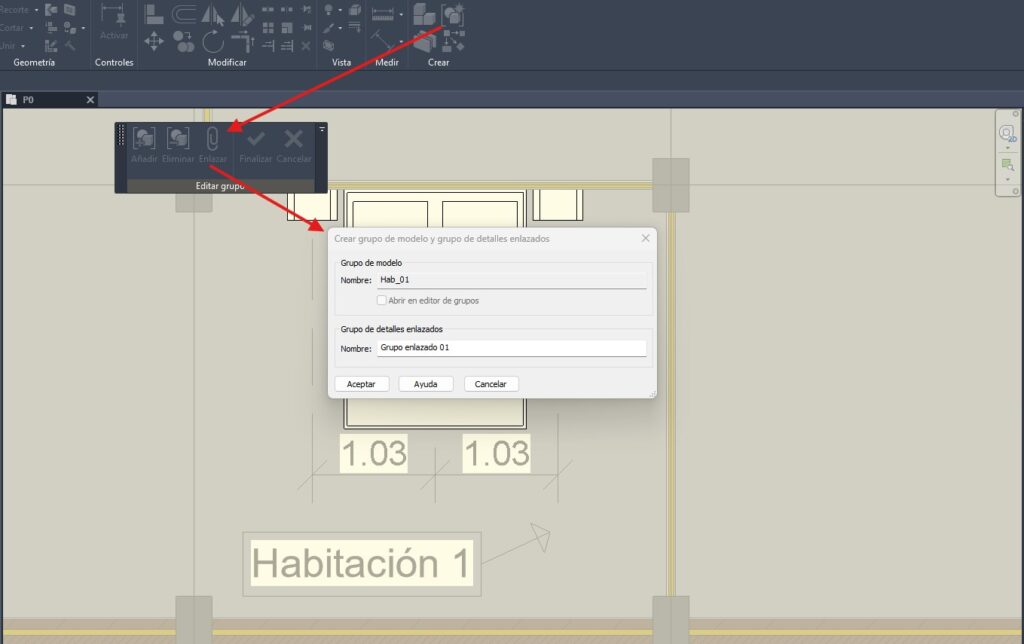Open the 2D steering wheel navigation tool

tap(1007, 132)
